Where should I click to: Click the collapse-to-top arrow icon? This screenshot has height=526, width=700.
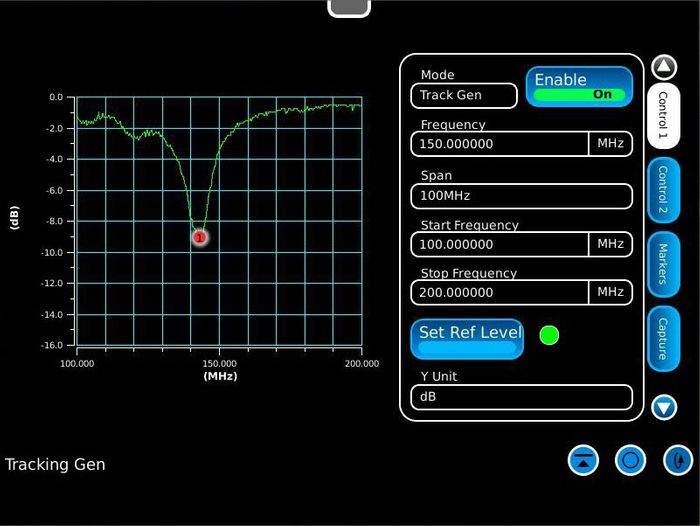pyautogui.click(x=583, y=460)
